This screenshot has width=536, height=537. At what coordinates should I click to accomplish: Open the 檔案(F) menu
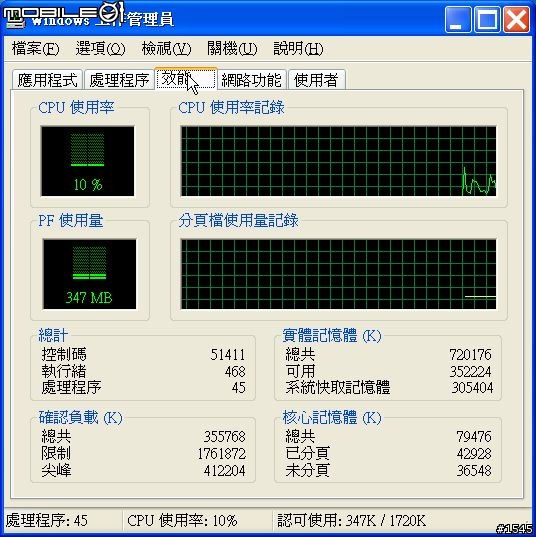[x=35, y=48]
